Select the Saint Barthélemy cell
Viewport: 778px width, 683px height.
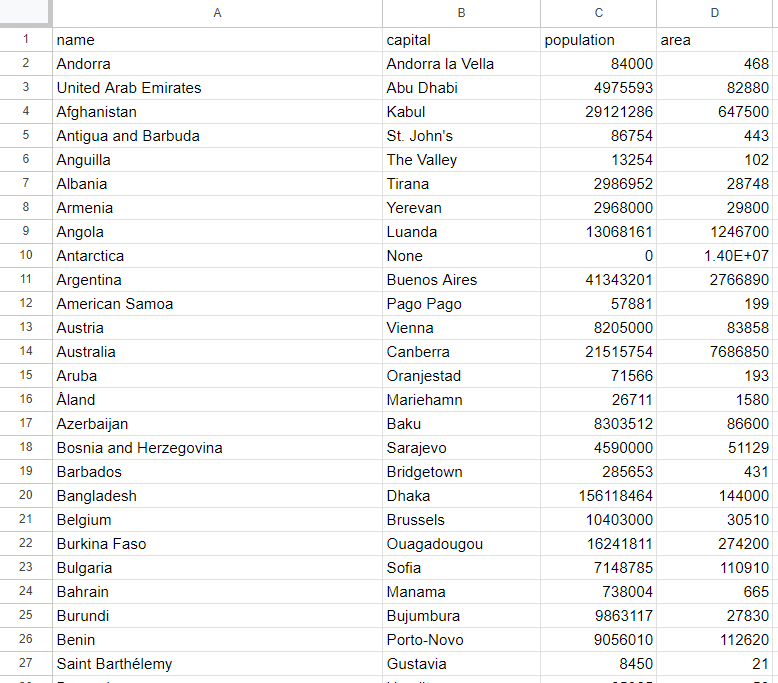[217, 664]
